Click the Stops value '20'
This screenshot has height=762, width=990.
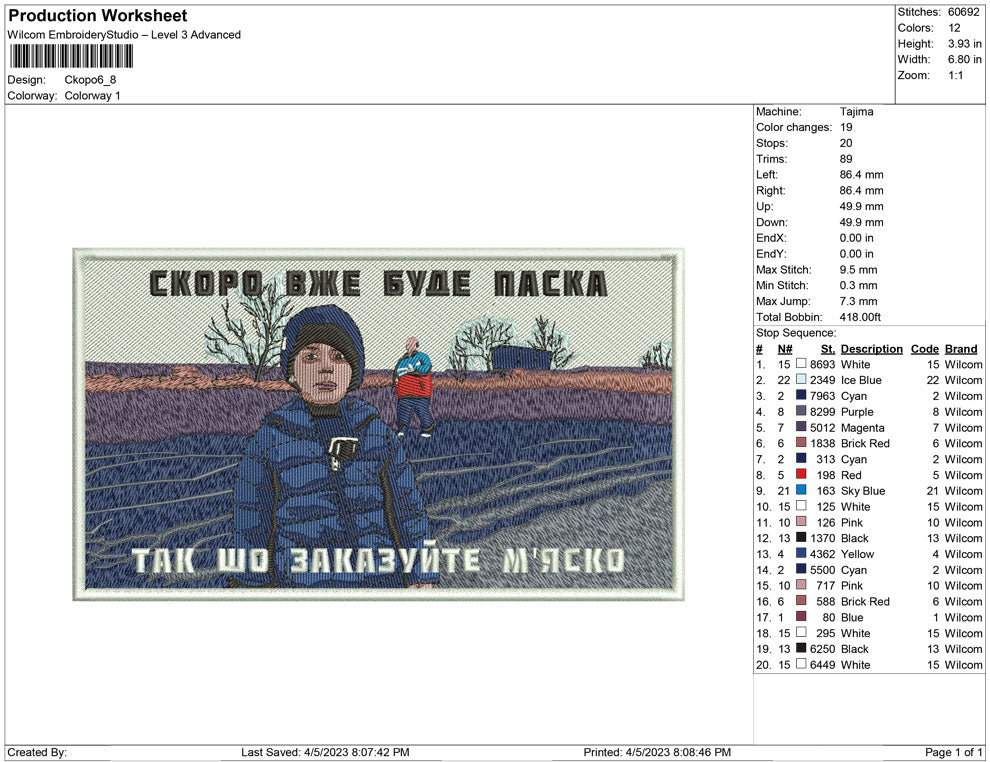coord(846,143)
